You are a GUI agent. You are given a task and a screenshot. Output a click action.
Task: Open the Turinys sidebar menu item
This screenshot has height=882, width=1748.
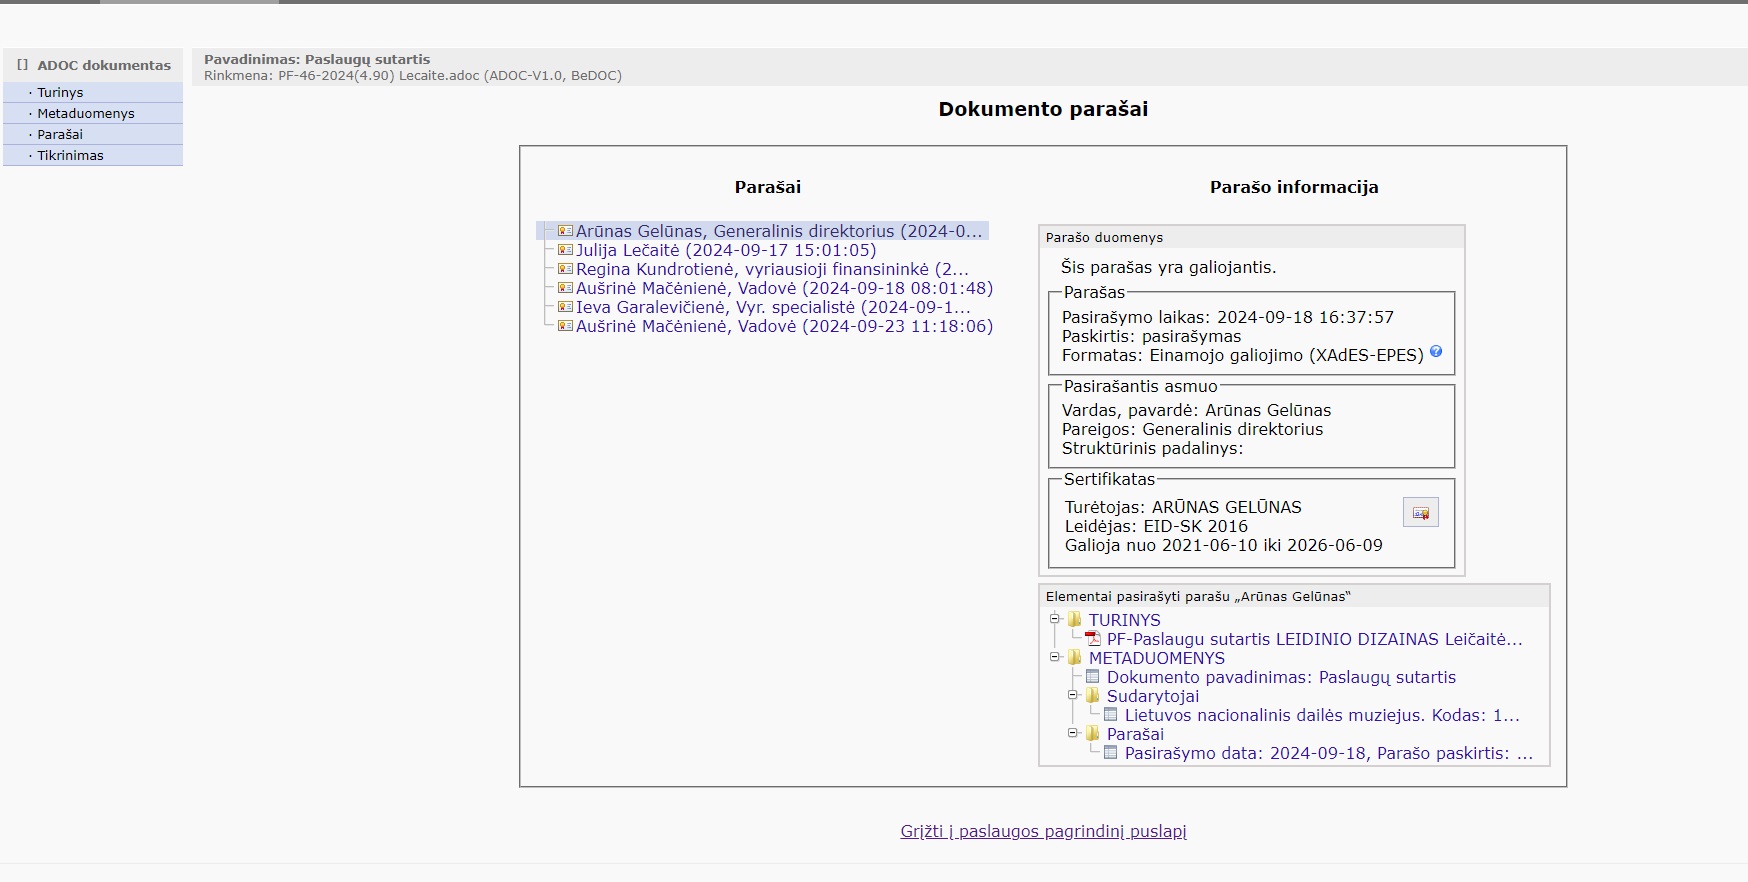pos(60,92)
